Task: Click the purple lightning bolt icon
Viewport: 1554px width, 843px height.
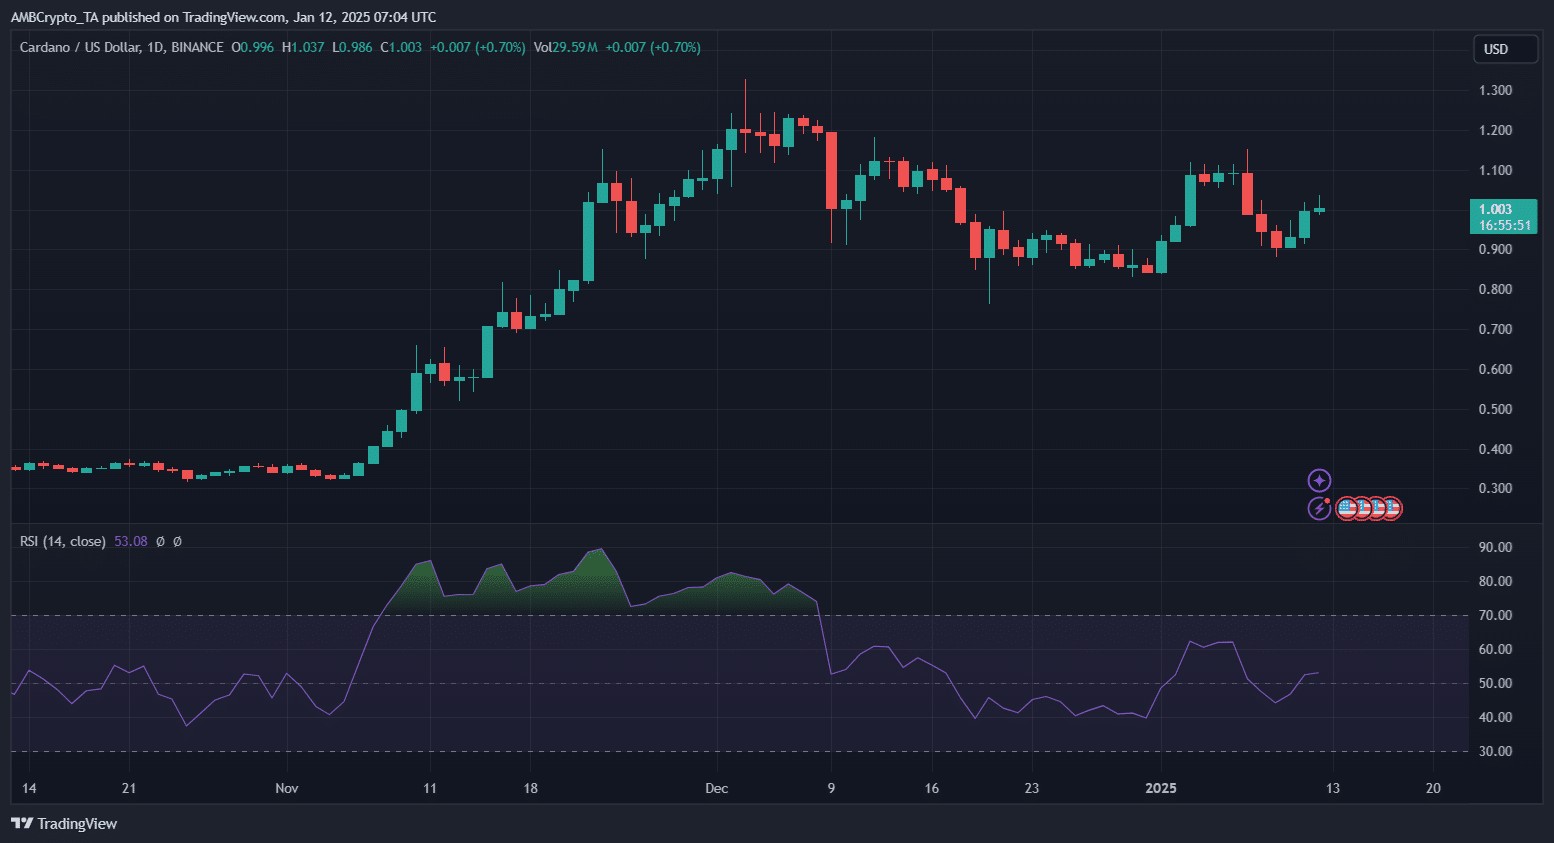Action: coord(1319,509)
